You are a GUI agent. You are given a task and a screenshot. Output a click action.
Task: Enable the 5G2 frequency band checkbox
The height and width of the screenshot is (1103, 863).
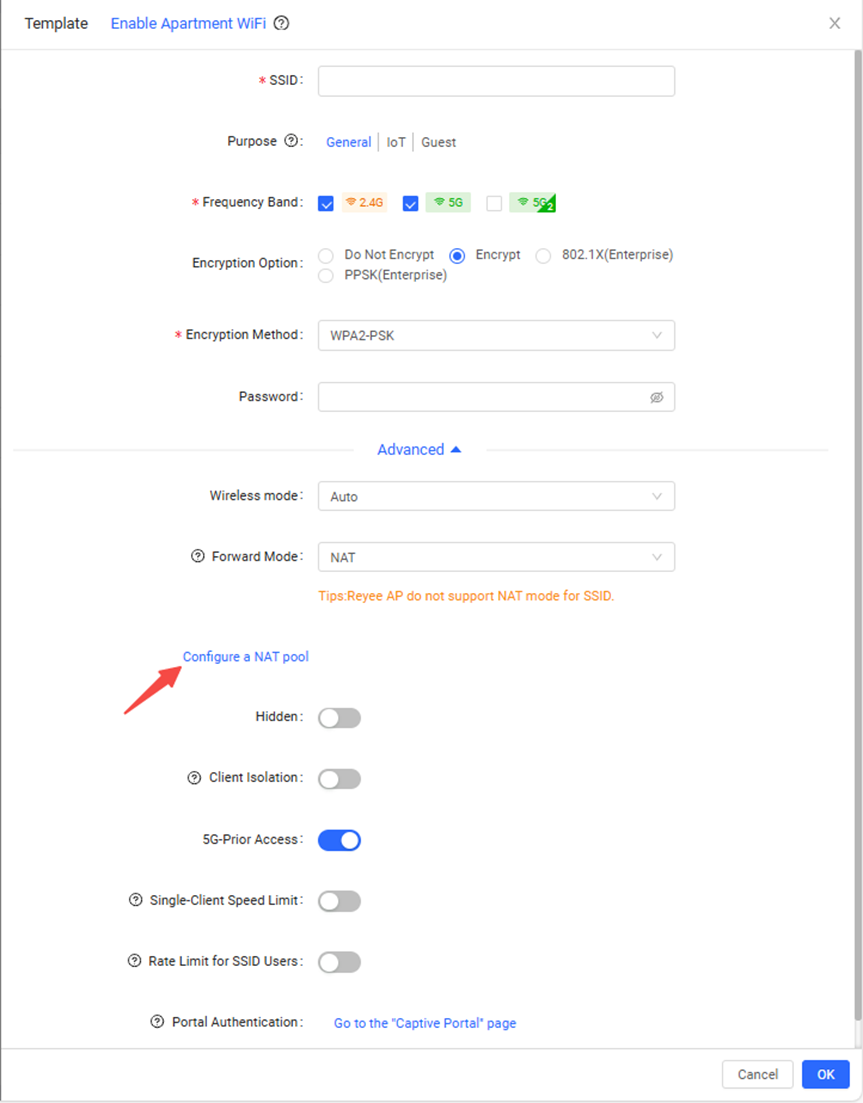[x=494, y=203]
